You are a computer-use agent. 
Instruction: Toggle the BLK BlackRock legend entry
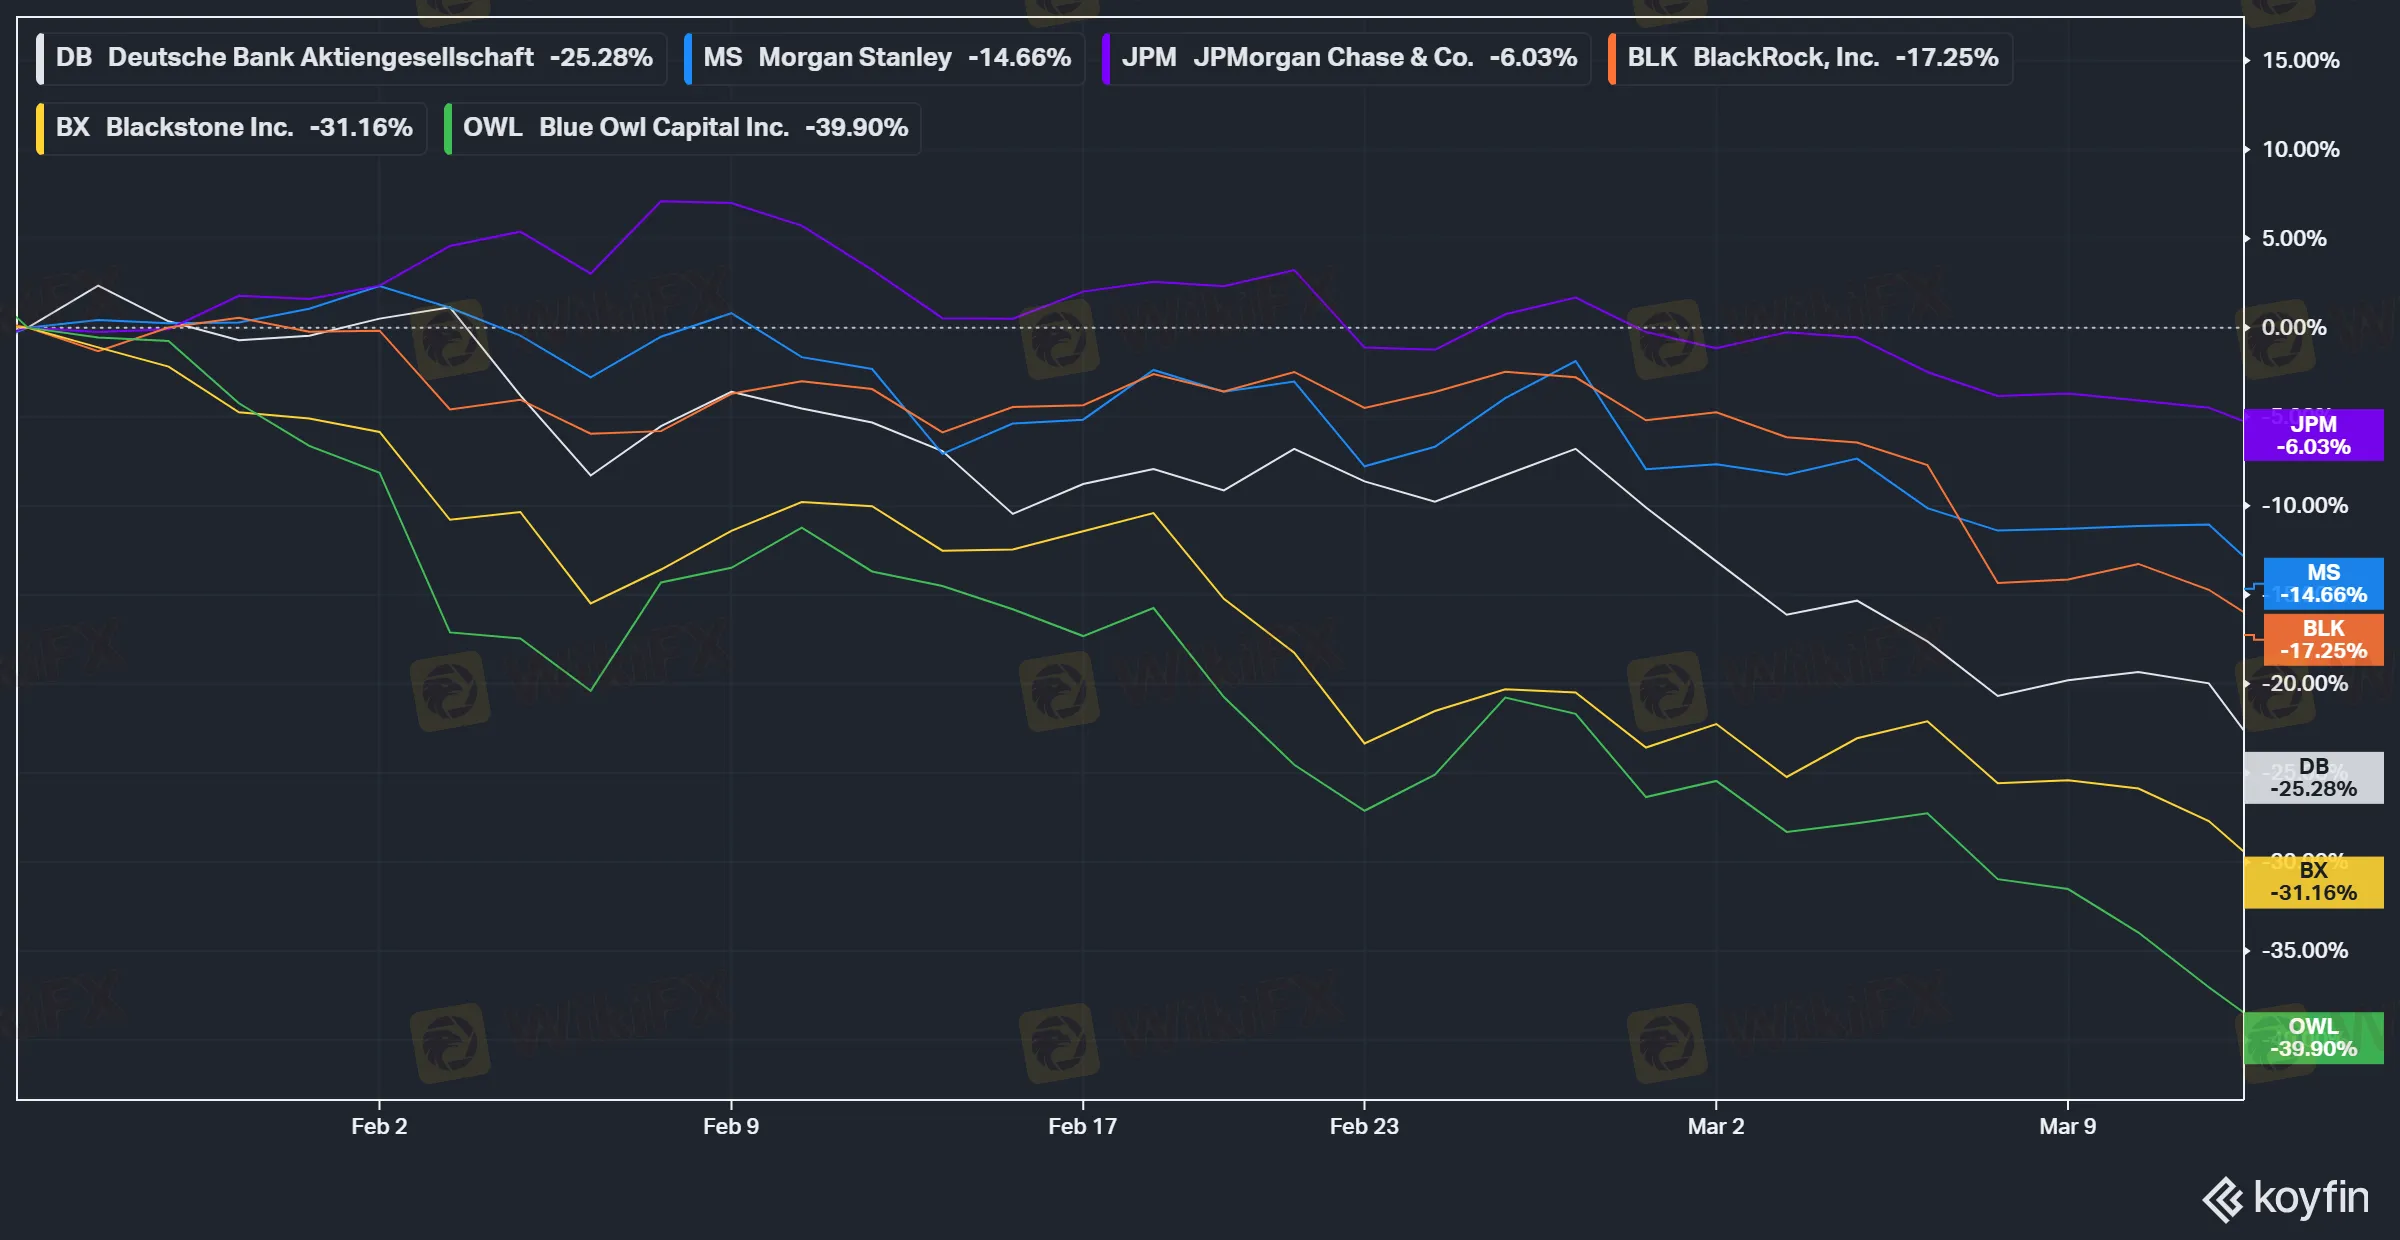point(1810,58)
